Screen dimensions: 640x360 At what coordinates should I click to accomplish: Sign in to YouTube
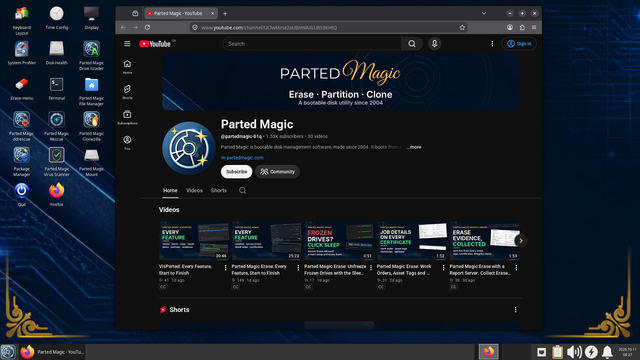coord(519,44)
